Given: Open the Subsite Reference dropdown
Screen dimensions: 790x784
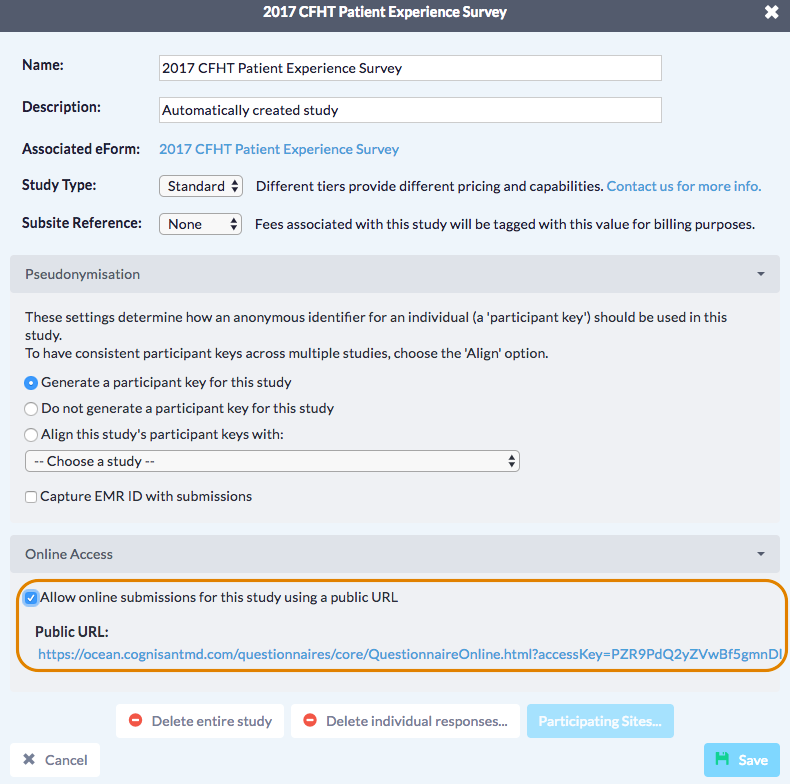Looking at the screenshot, I should (x=200, y=224).
